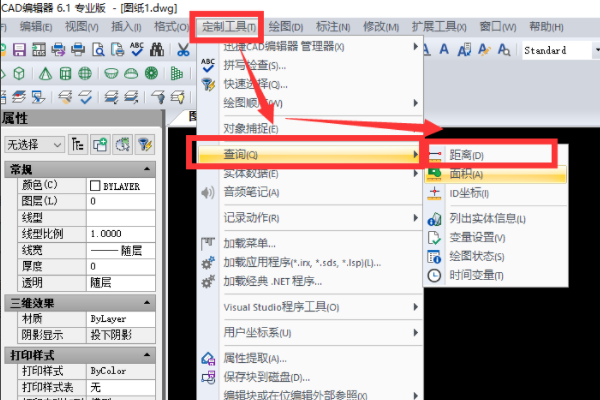Select the dome primitive icon

[x=131, y=73]
